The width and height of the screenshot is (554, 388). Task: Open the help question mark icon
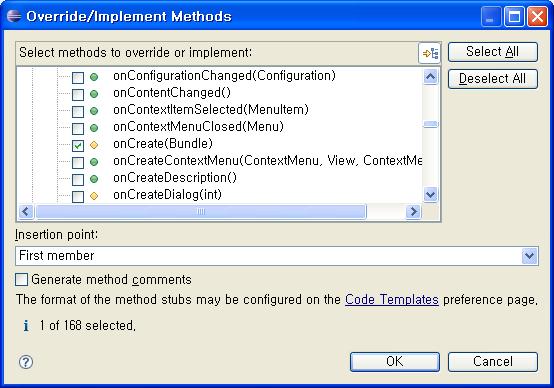(26, 362)
